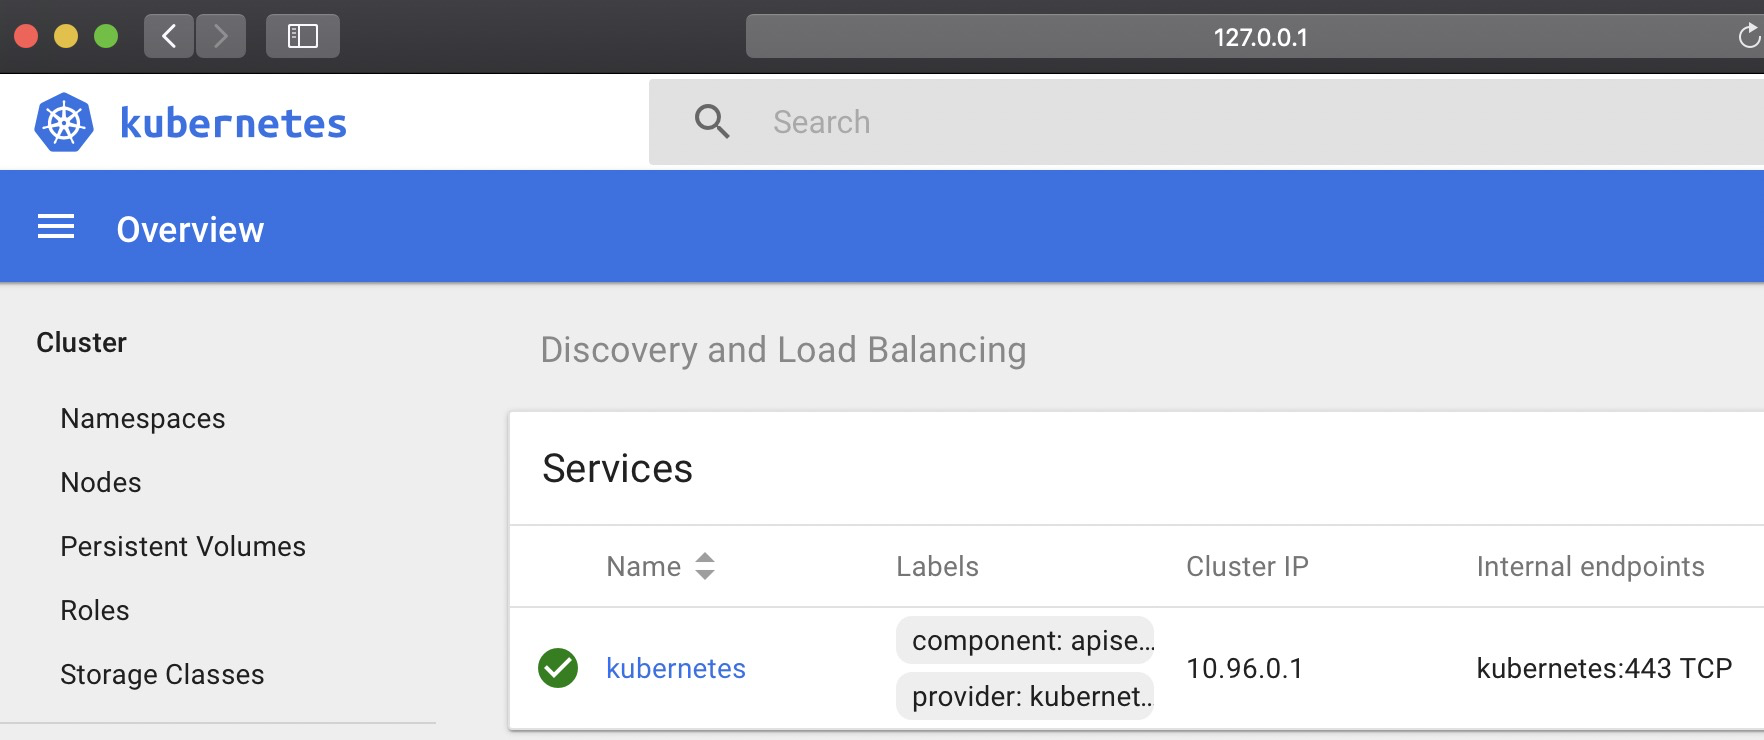Click the green status checkmark for kubernetes service
This screenshot has height=740, width=1764.
[558, 668]
